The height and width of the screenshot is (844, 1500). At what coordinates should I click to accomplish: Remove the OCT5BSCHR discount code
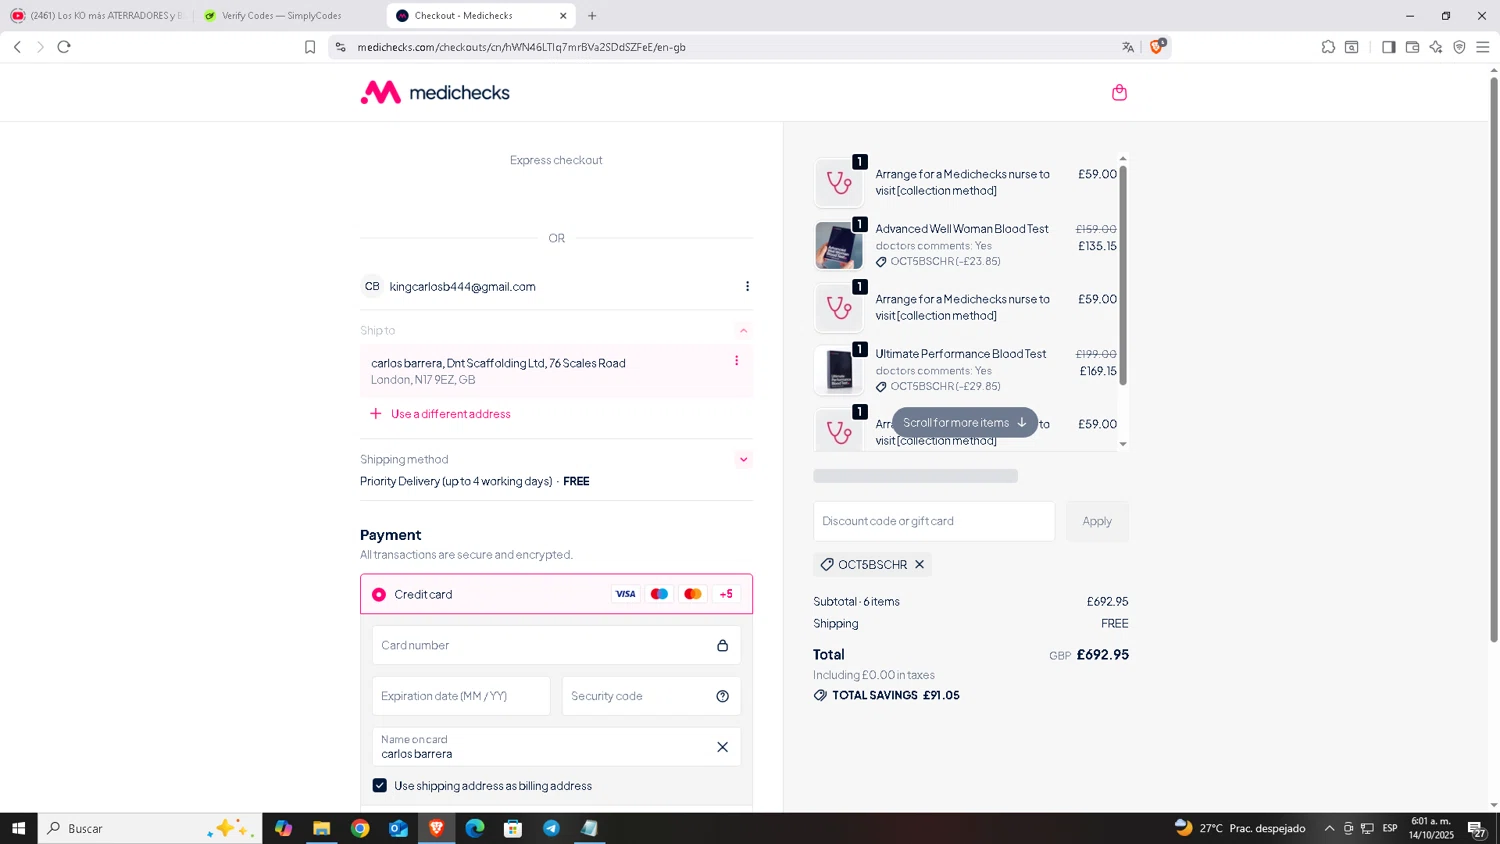(919, 565)
